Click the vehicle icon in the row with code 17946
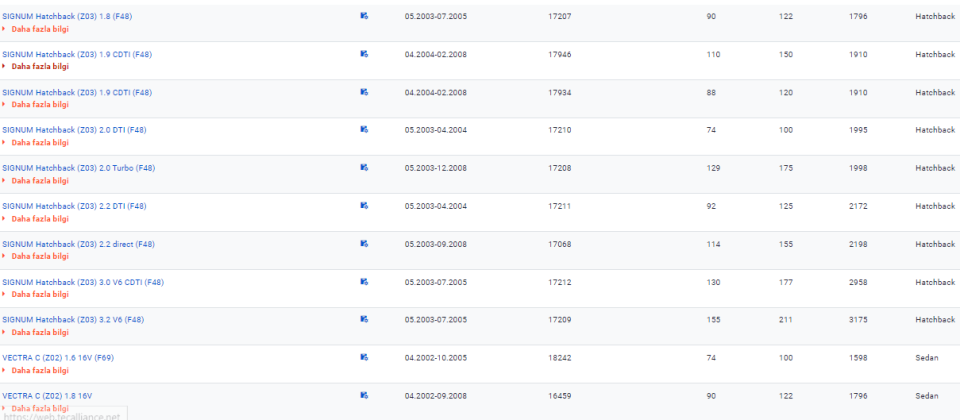 (x=364, y=54)
